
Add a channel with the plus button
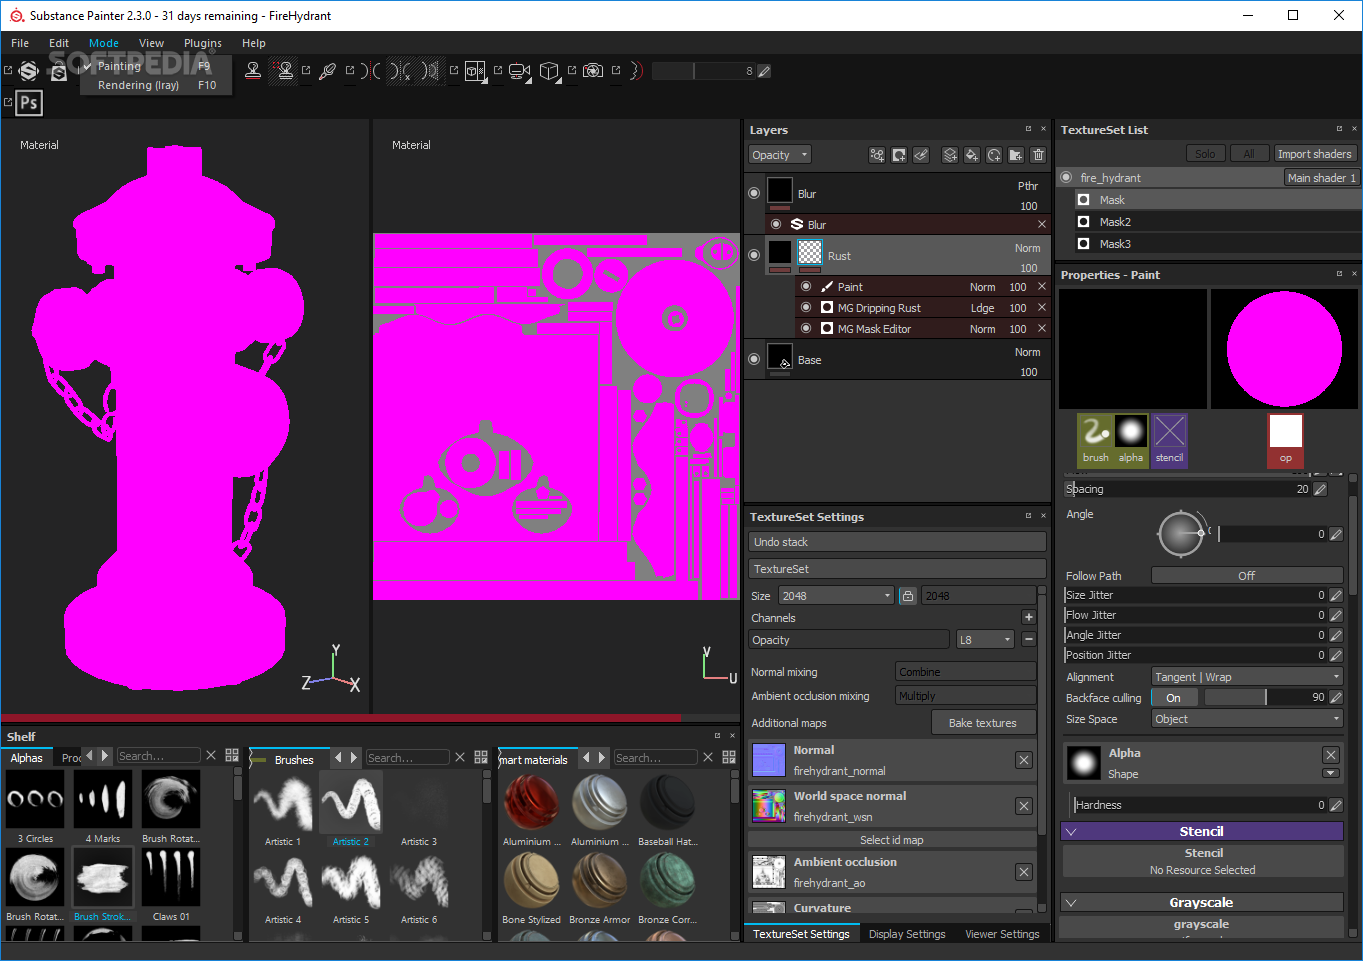pyautogui.click(x=1028, y=617)
